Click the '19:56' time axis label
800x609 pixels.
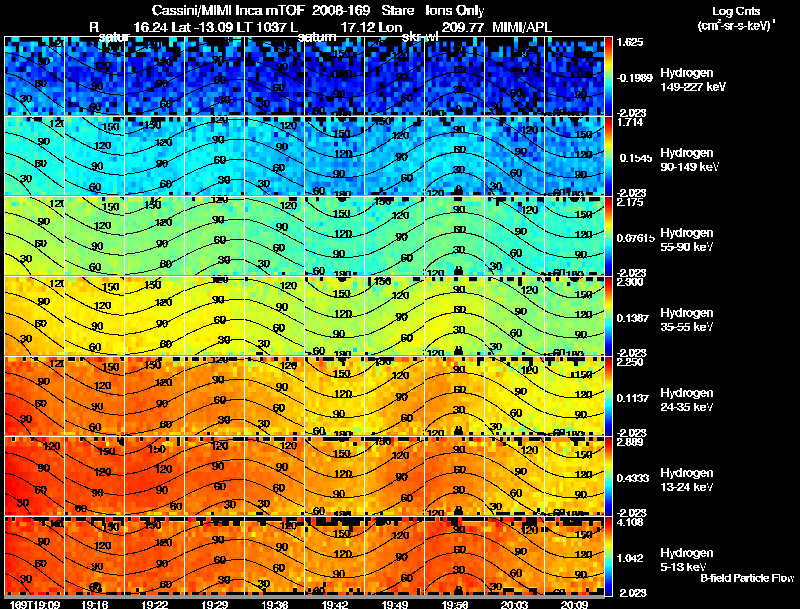(455, 604)
